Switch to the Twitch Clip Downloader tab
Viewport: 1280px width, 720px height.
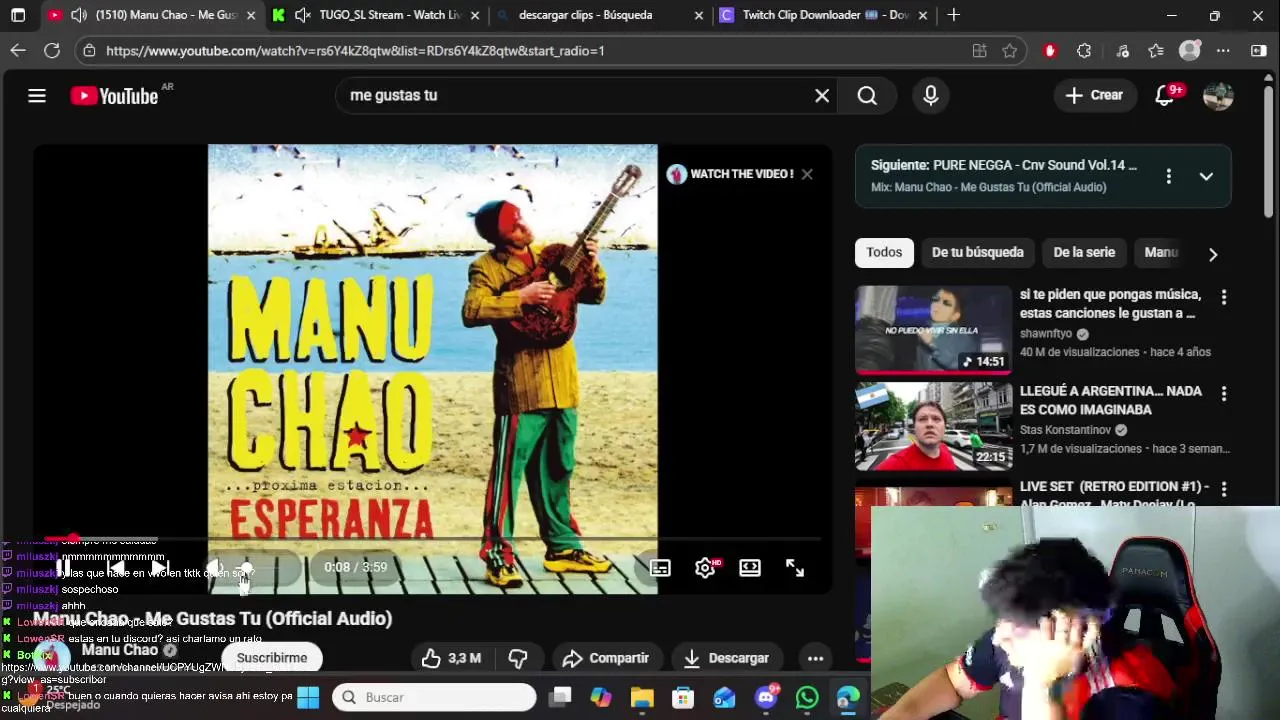point(825,15)
